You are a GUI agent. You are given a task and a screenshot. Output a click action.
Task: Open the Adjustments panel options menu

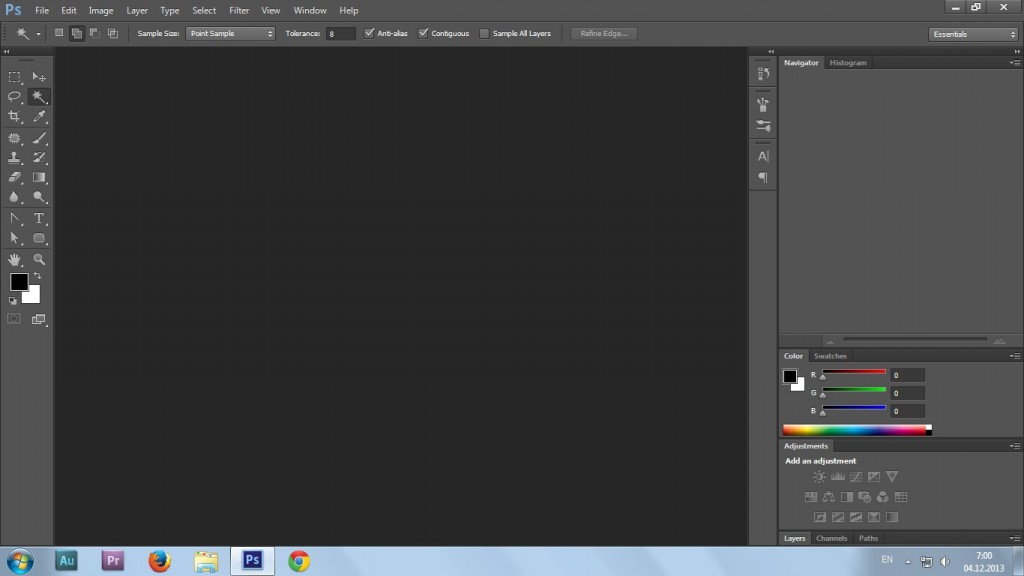(1015, 446)
